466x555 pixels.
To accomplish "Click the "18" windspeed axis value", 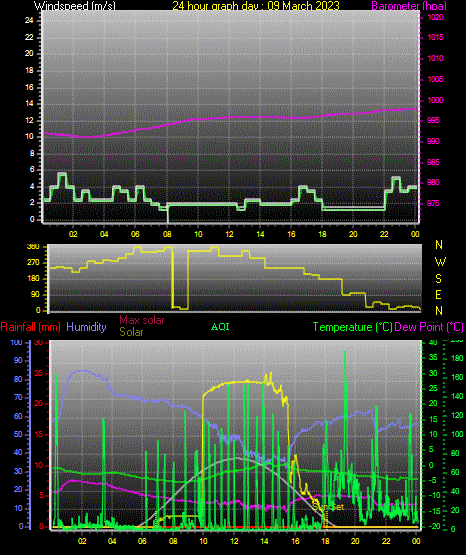I will (29, 70).
